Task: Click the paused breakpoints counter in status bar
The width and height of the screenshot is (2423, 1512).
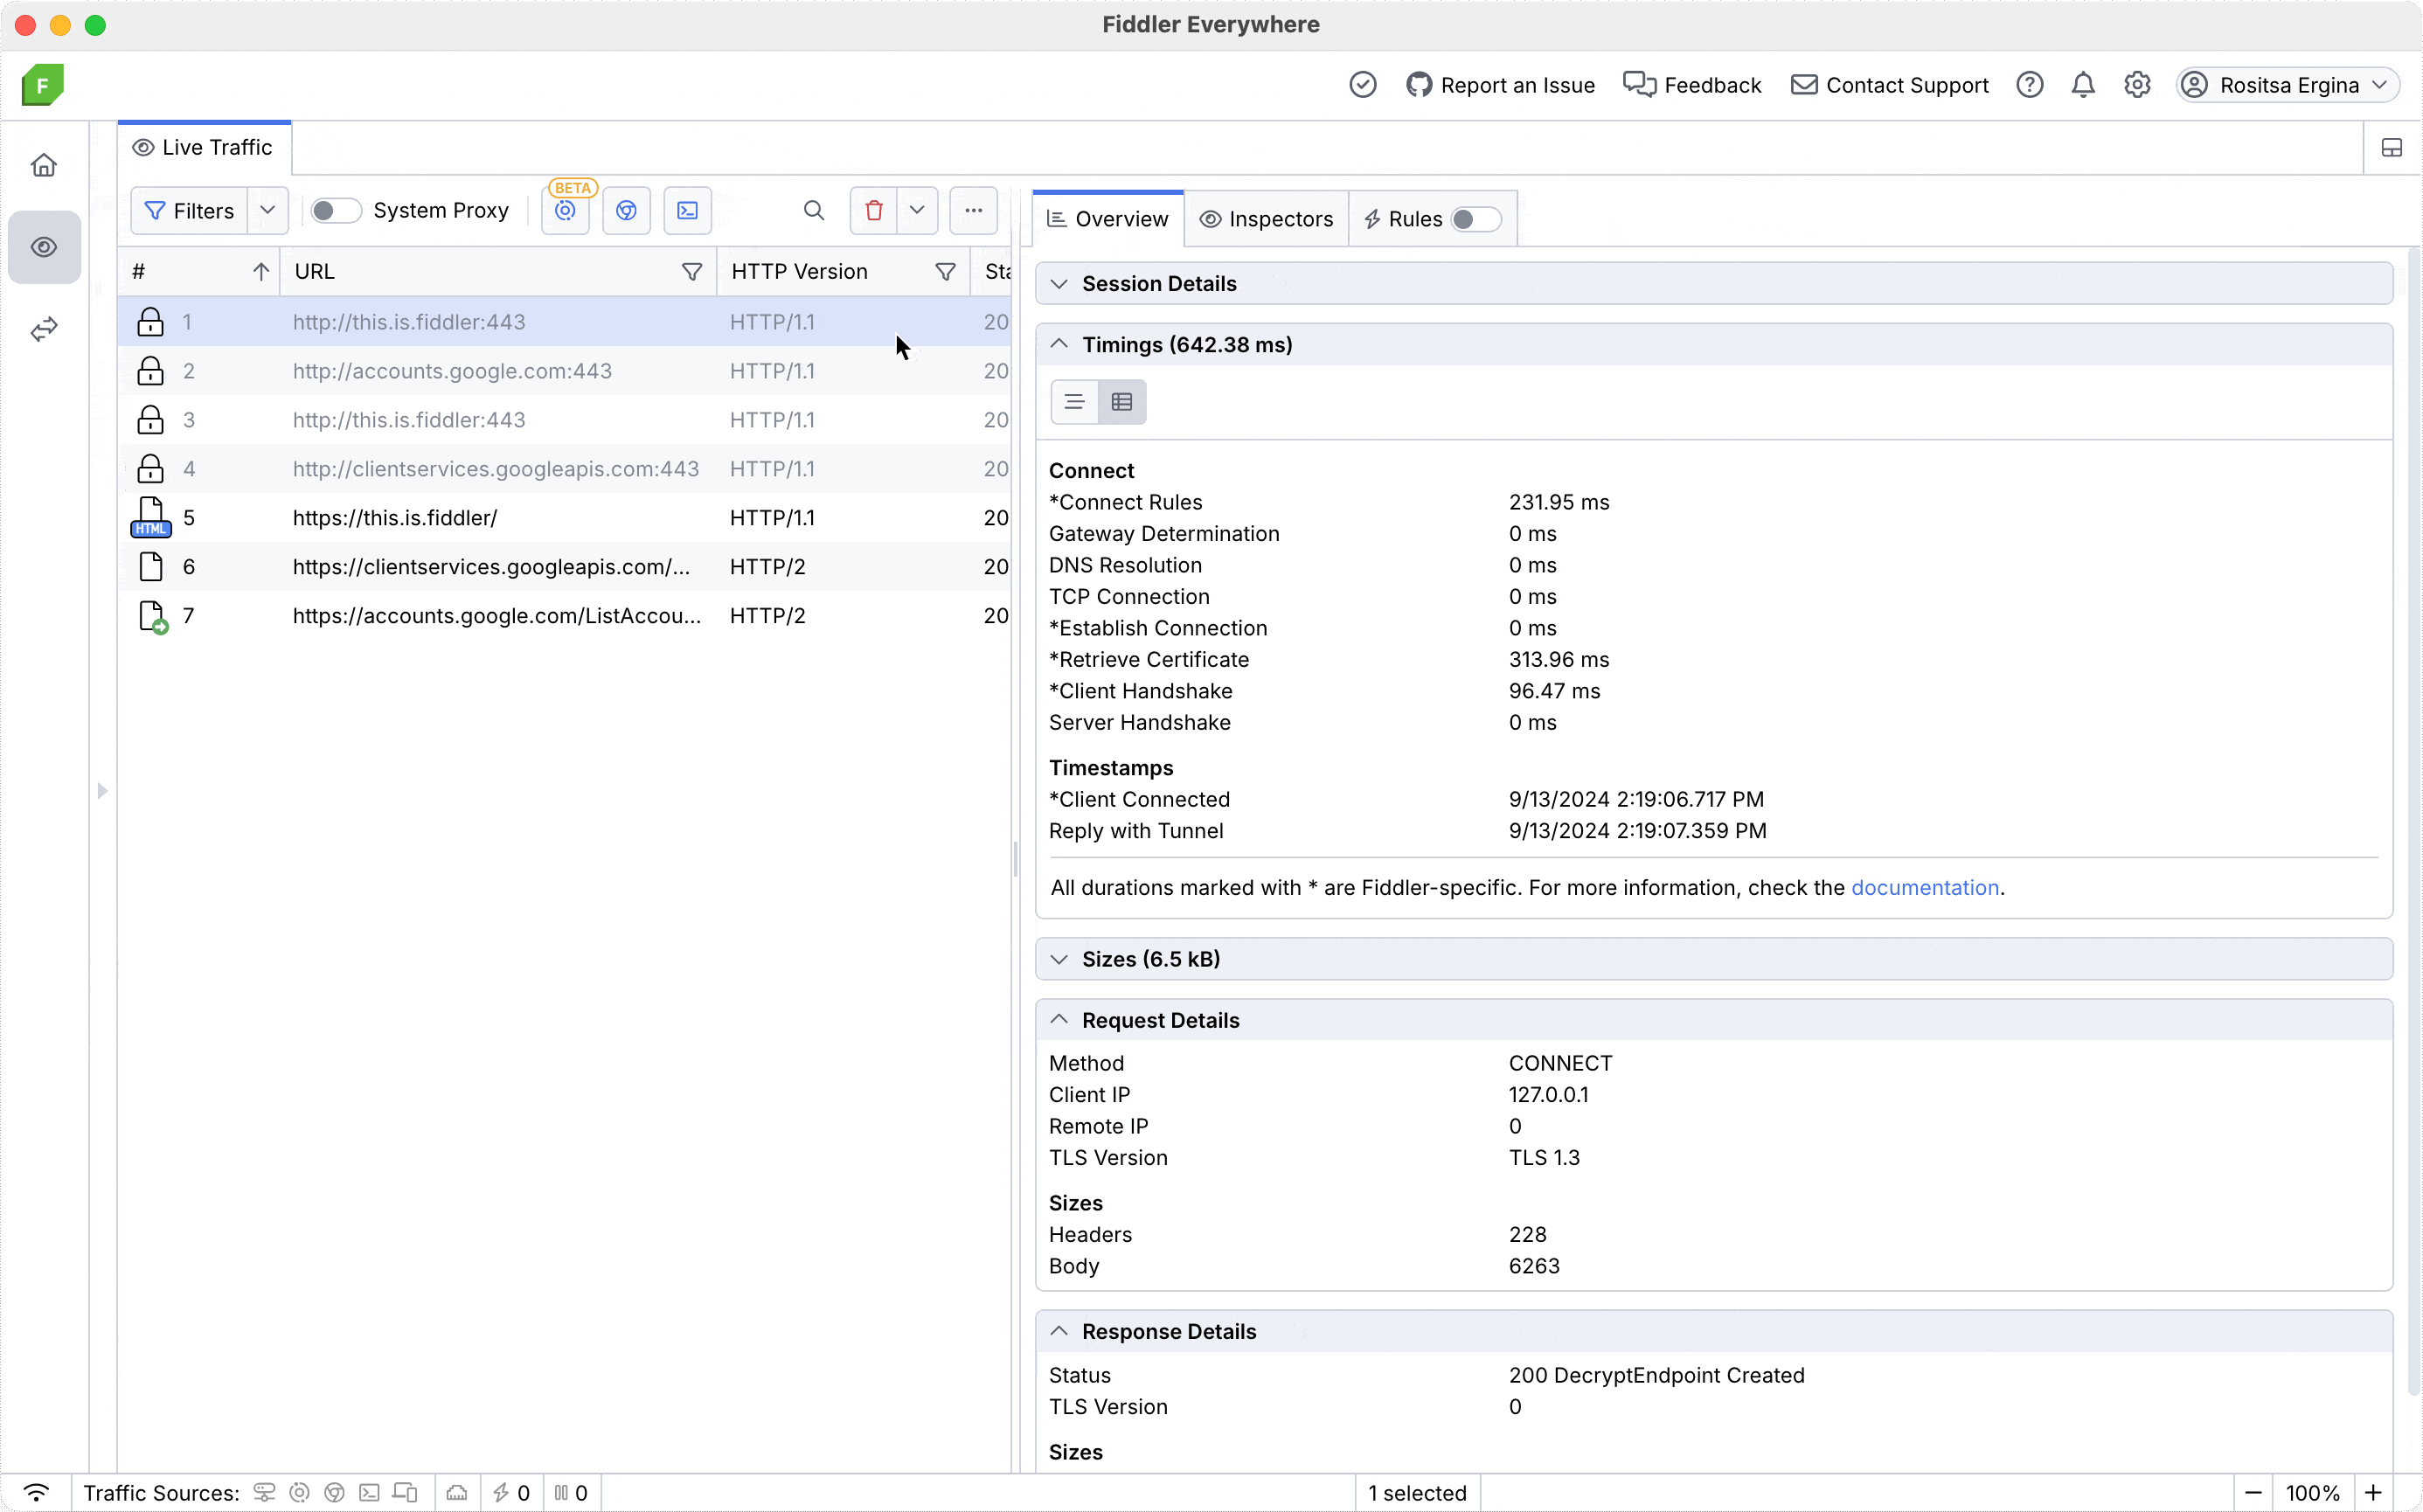Action: pyautogui.click(x=571, y=1493)
